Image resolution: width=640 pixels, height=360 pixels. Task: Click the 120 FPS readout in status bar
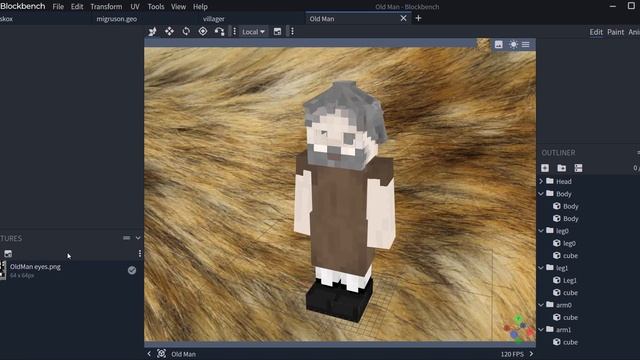pyautogui.click(x=512, y=354)
